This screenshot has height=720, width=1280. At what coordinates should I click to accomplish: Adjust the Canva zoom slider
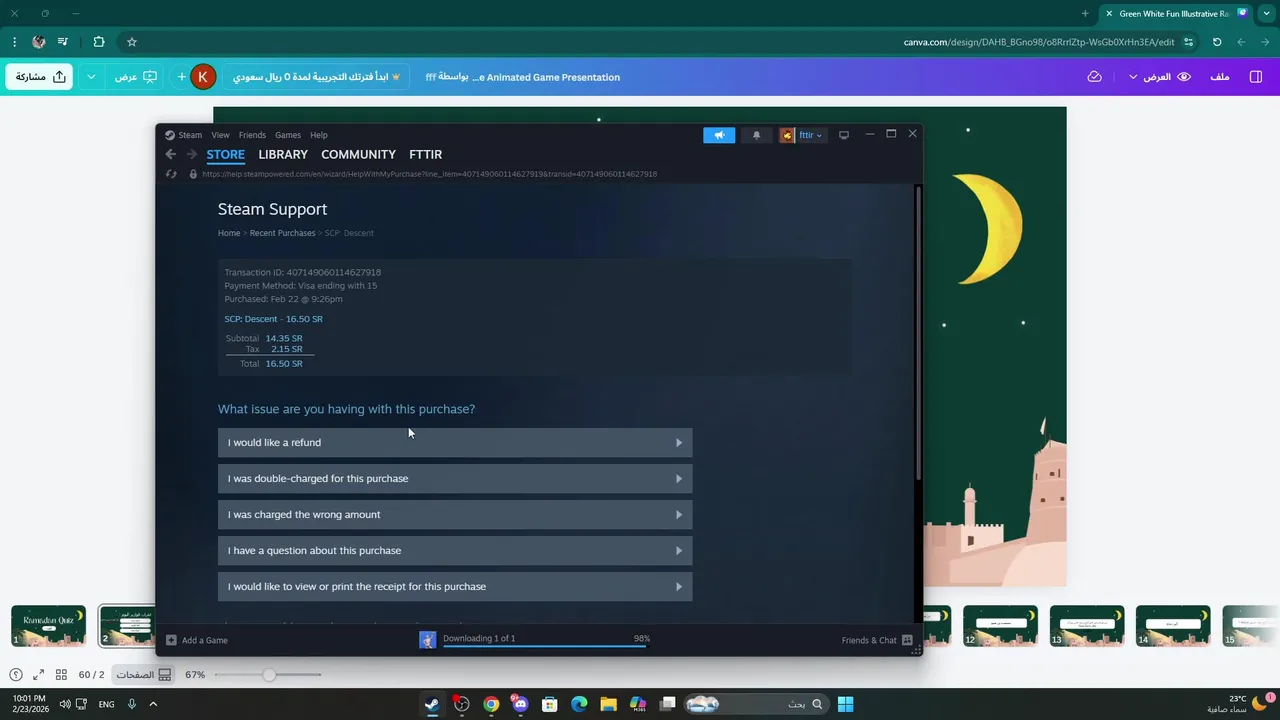coord(268,675)
